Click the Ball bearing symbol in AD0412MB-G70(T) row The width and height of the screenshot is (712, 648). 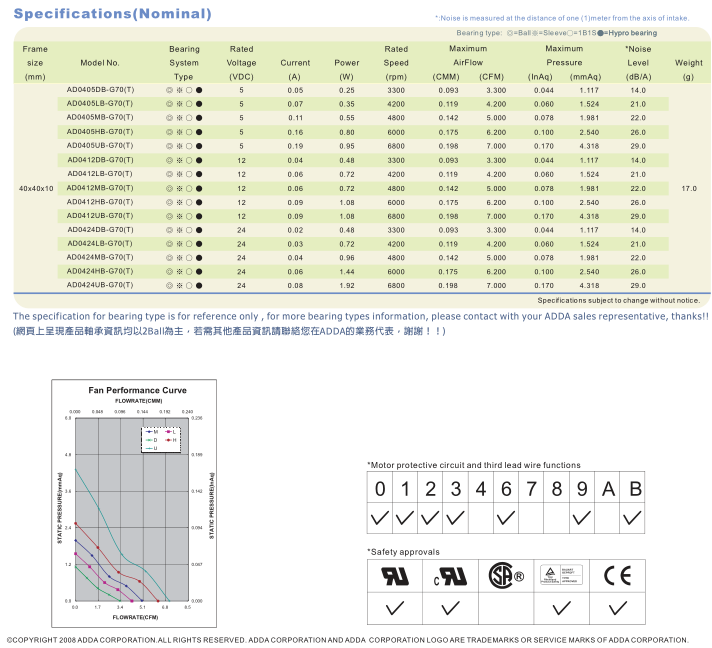[x=169, y=188]
